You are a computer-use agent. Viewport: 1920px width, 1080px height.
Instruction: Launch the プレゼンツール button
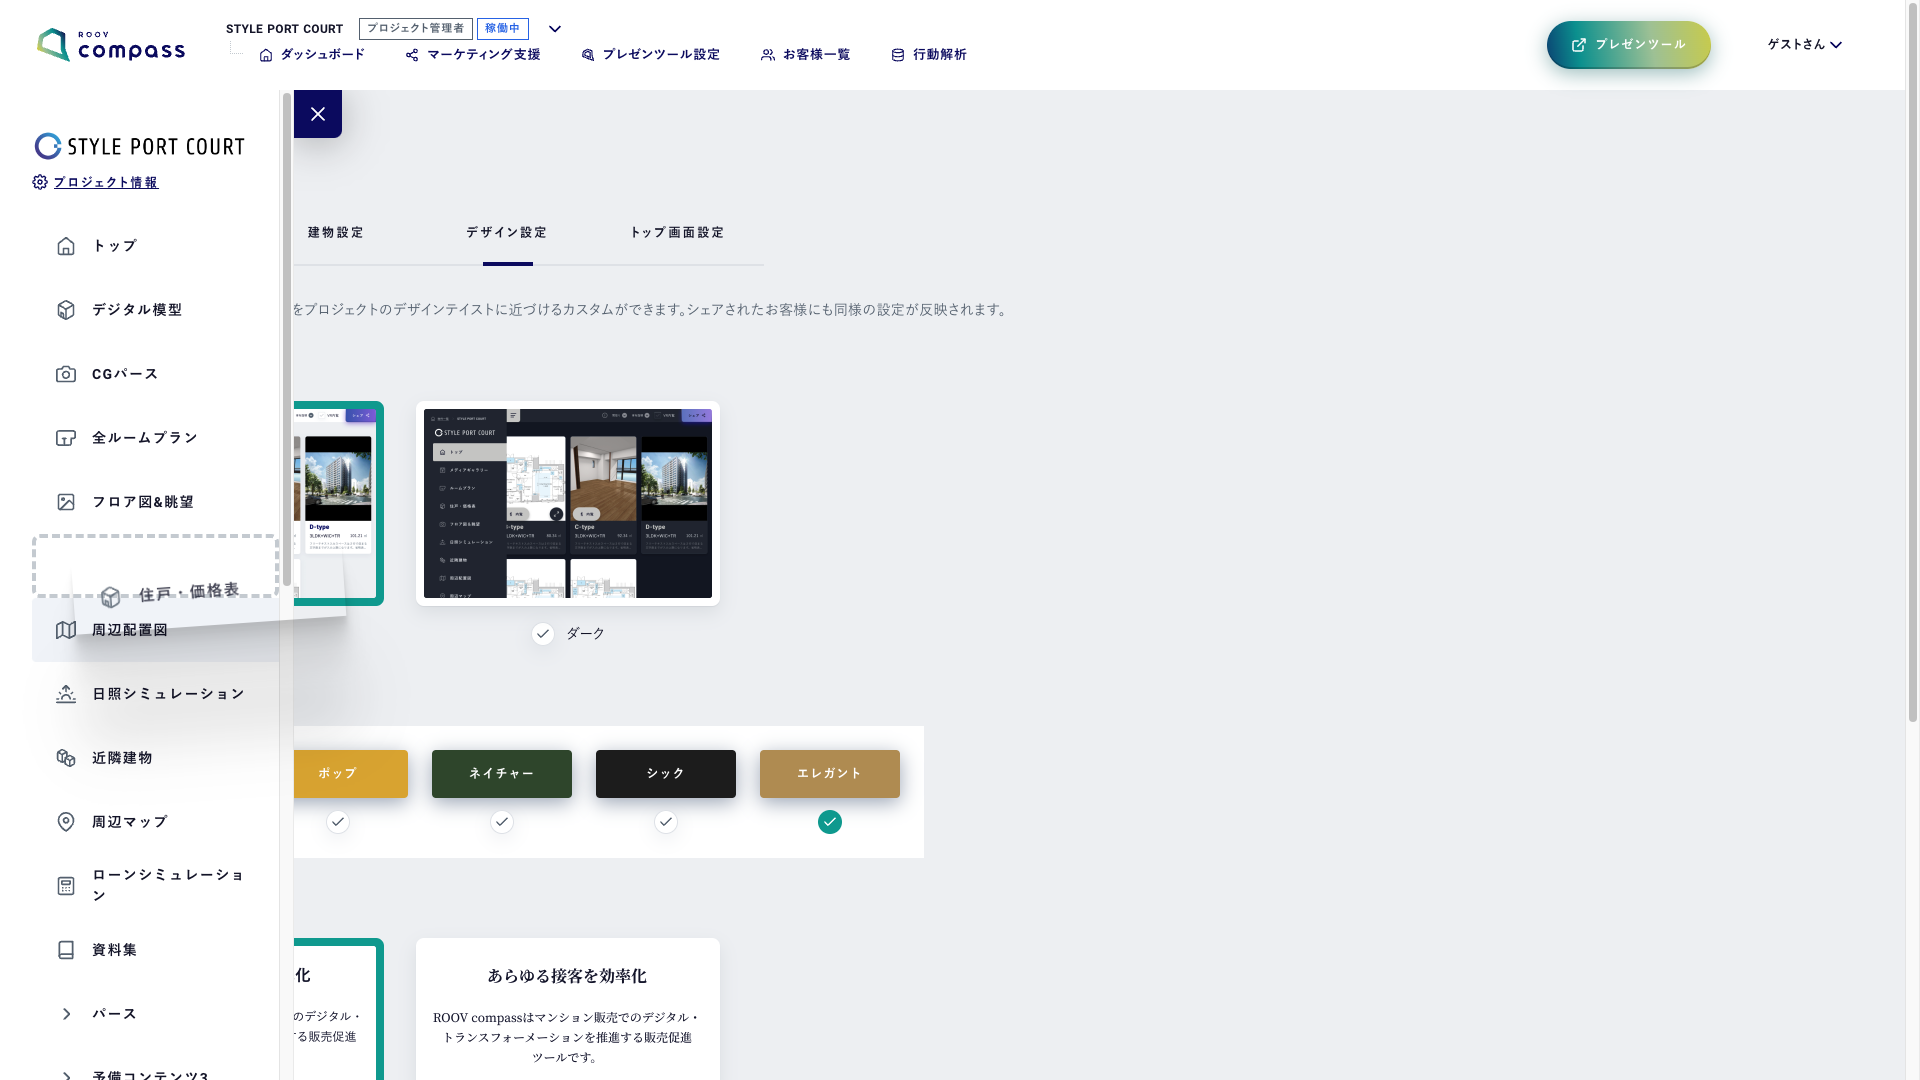point(1628,45)
